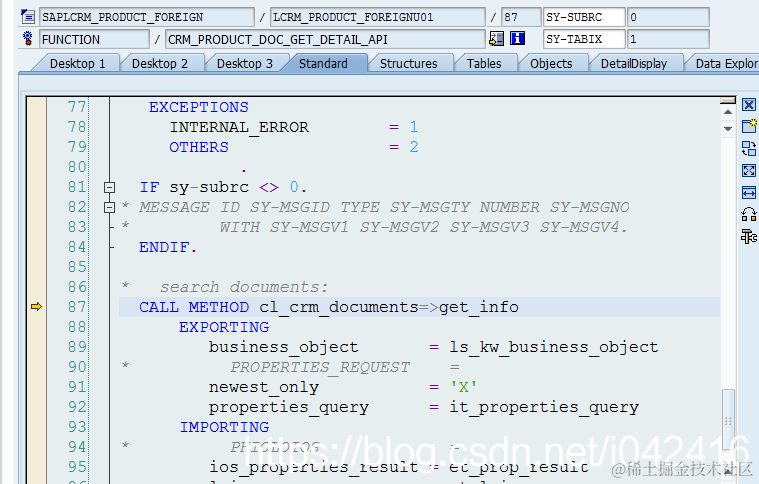Open the tool services hammer icon
The height and width of the screenshot is (484, 759).
749,237
